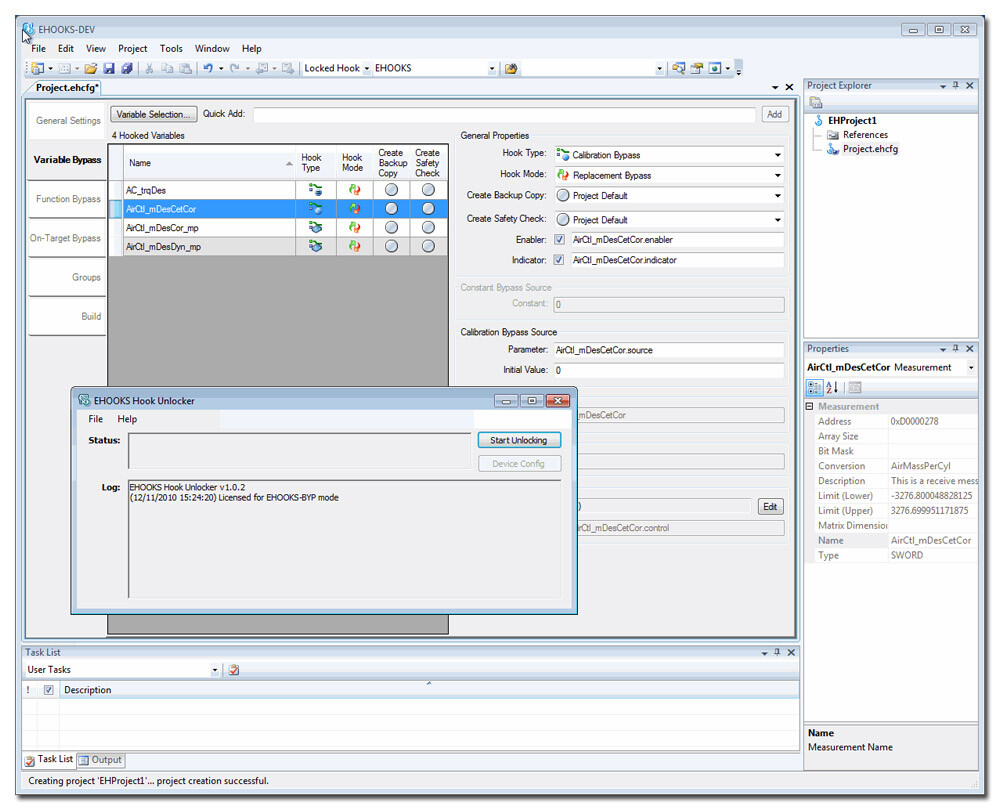Toggle the Indicator checkbox
The height and width of the screenshot is (810, 1000).
[x=559, y=260]
